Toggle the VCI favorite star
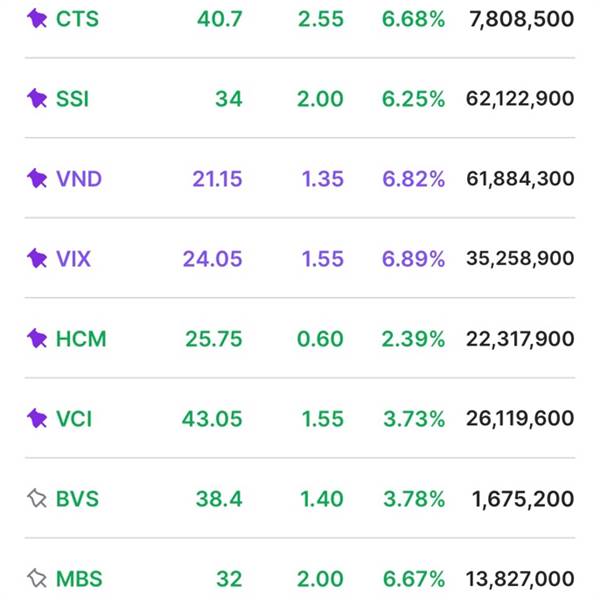 [x=37, y=418]
